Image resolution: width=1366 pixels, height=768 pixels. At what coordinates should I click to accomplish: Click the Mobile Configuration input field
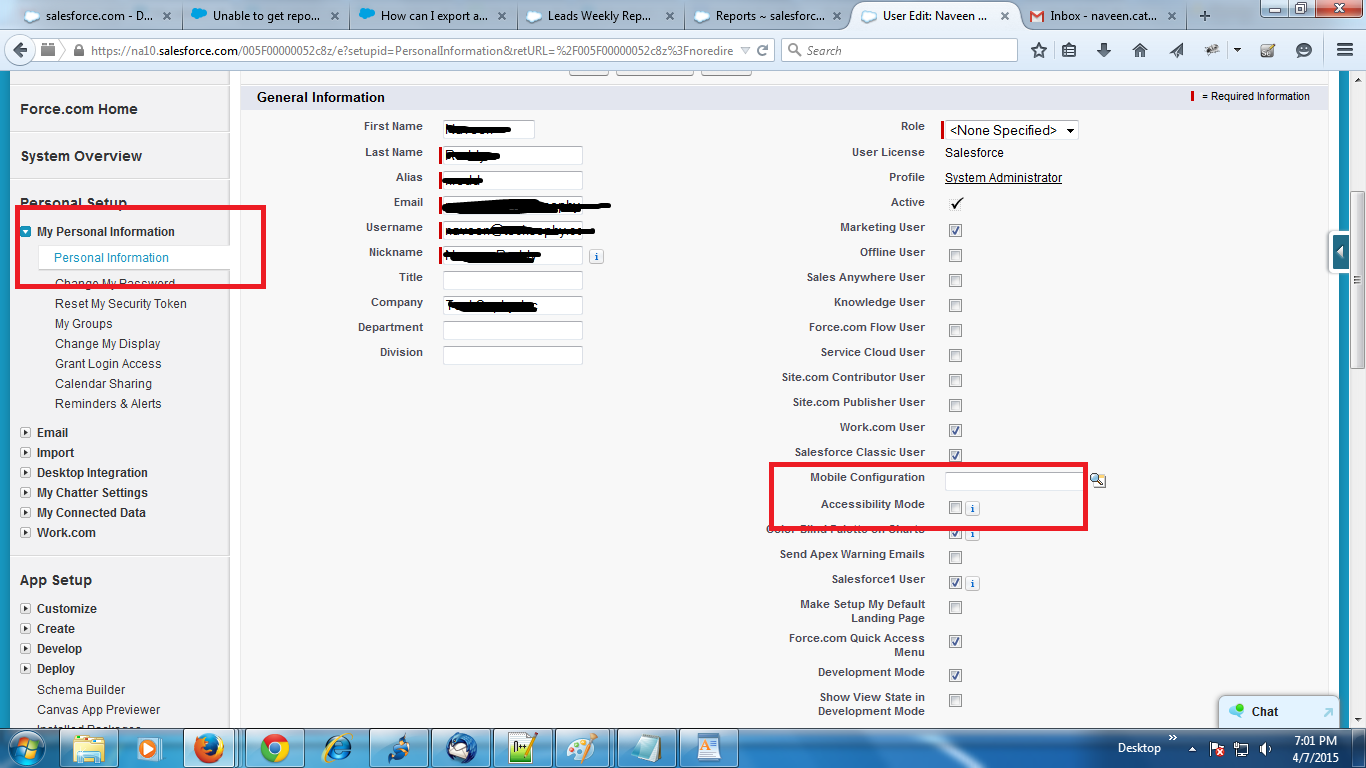coord(1015,481)
